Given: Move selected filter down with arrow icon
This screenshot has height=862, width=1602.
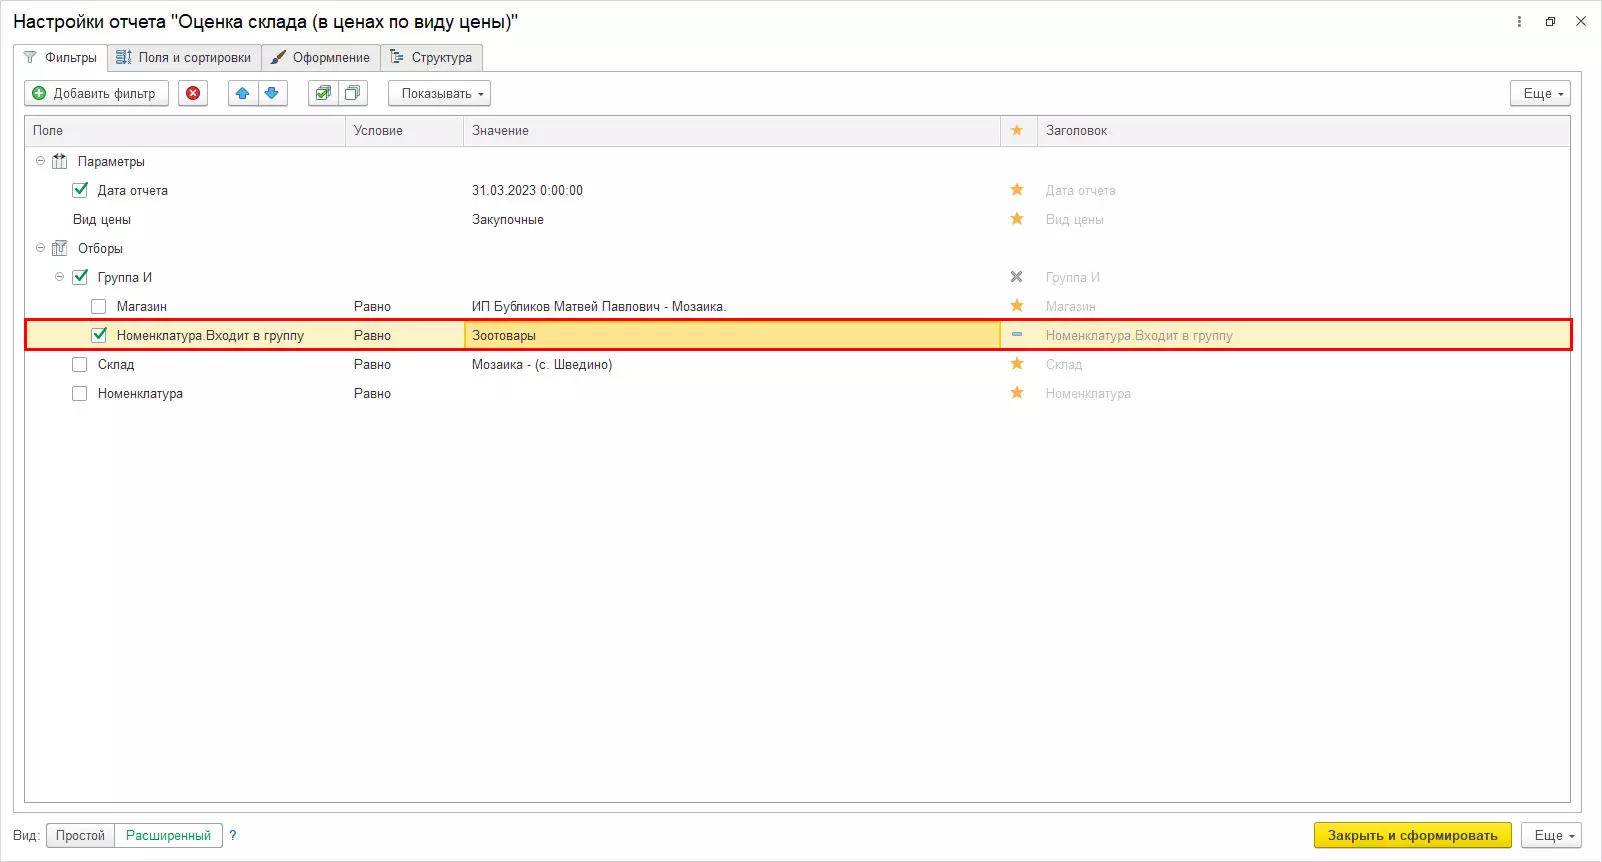Looking at the screenshot, I should (271, 94).
